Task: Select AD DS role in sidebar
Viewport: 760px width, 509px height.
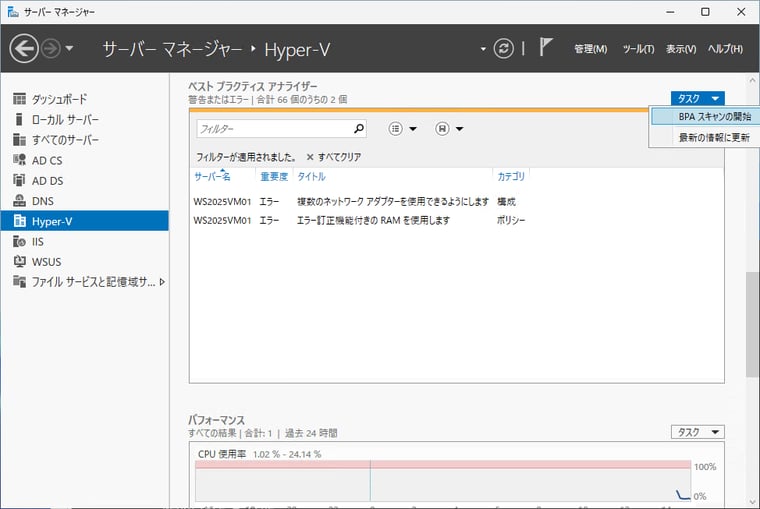Action: click(x=85, y=181)
